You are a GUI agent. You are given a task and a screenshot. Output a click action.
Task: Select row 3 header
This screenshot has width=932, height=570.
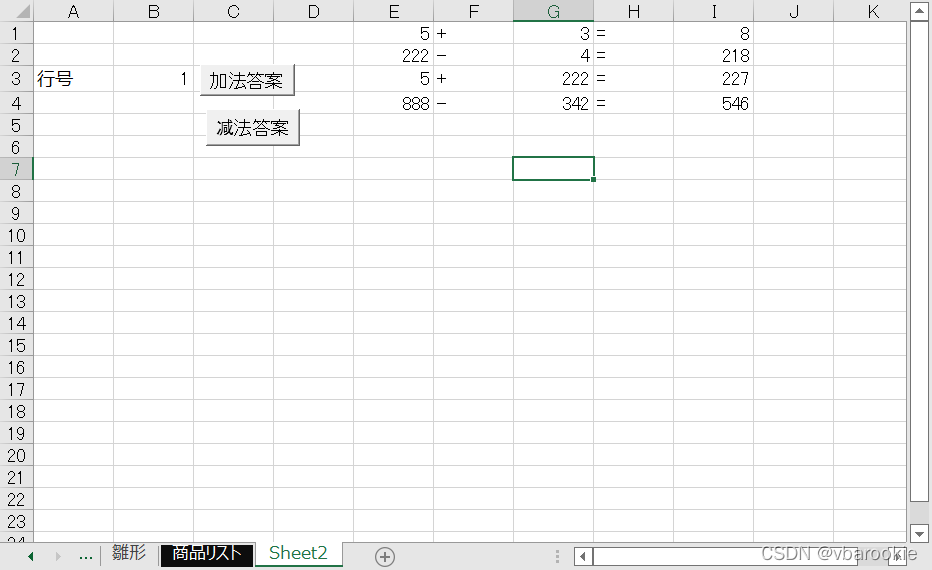(x=16, y=78)
